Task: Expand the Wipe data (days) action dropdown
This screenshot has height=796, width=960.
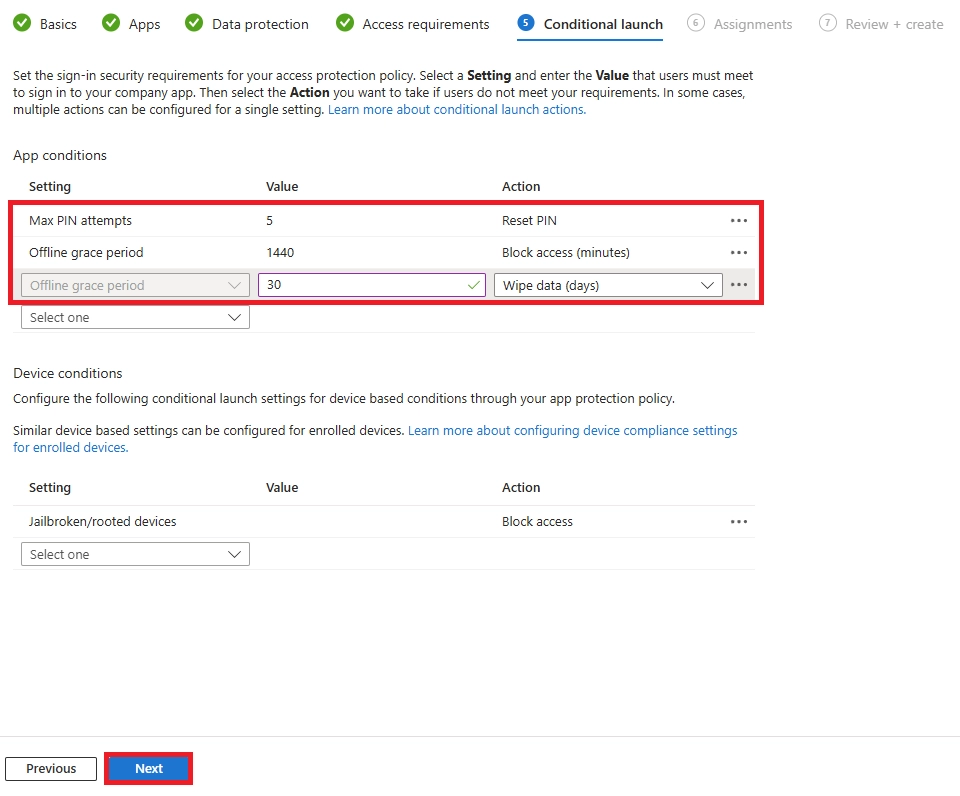Action: coord(608,285)
